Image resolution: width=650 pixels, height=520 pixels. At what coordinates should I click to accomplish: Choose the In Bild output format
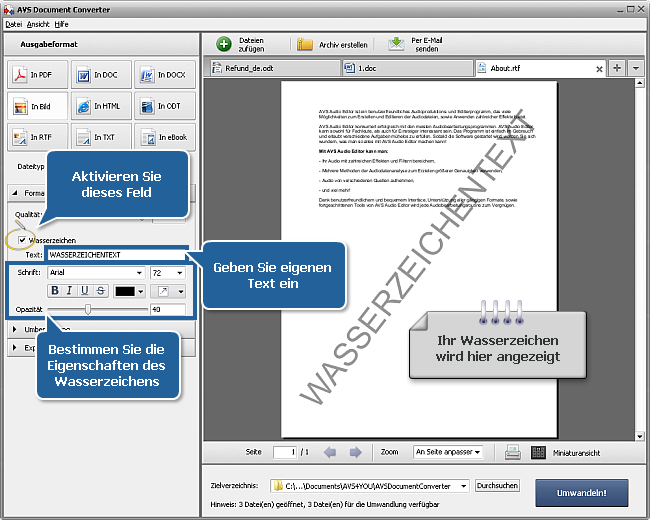click(x=37, y=106)
